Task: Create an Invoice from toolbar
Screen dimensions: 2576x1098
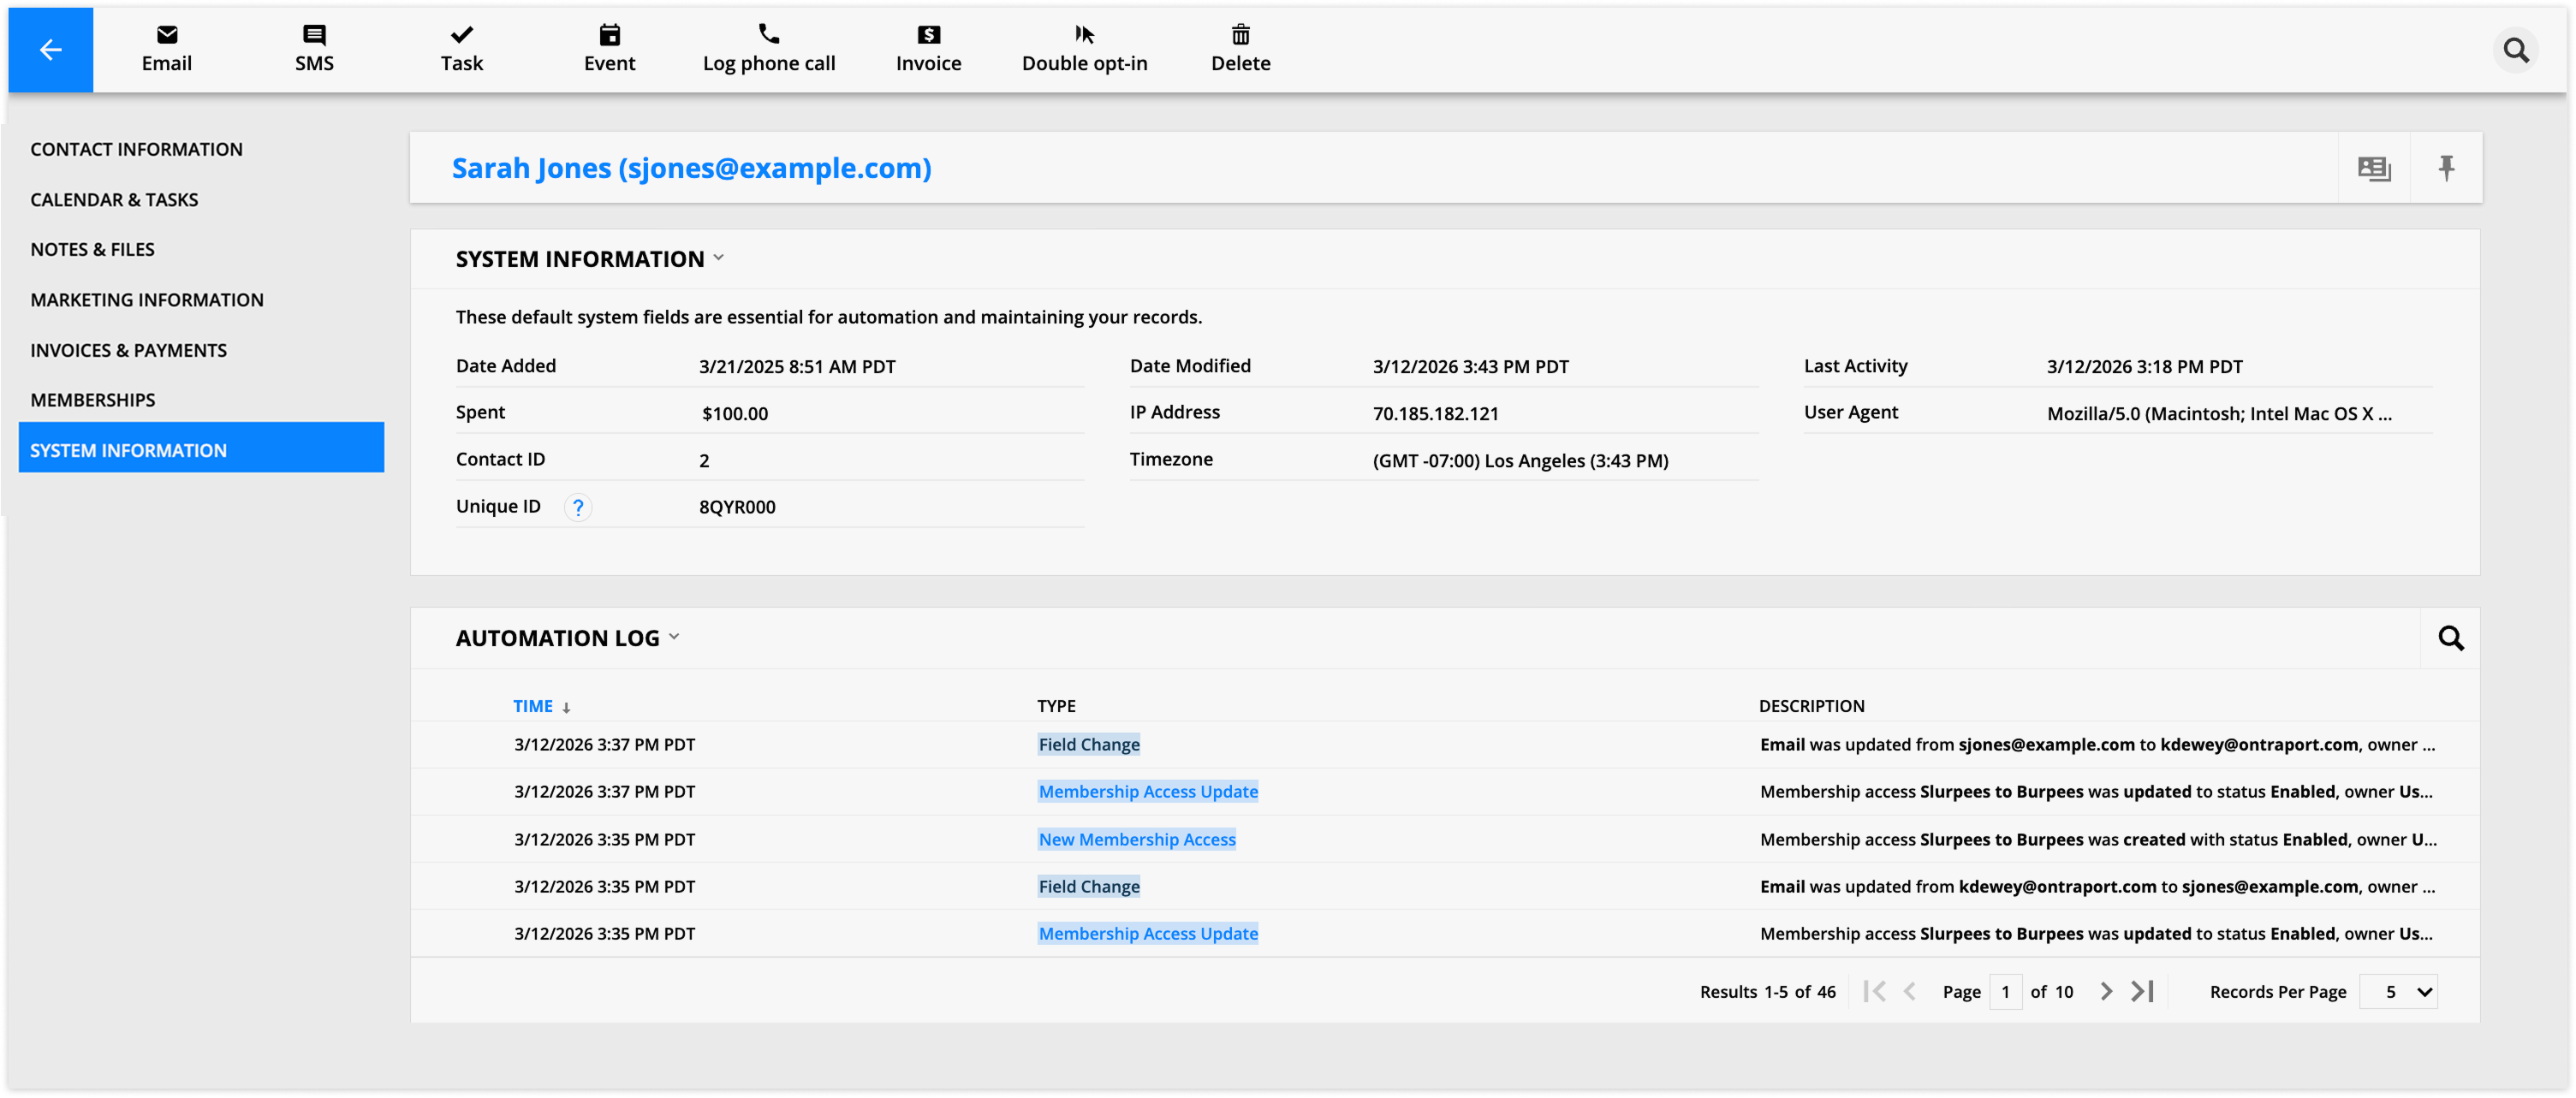Action: tap(928, 48)
